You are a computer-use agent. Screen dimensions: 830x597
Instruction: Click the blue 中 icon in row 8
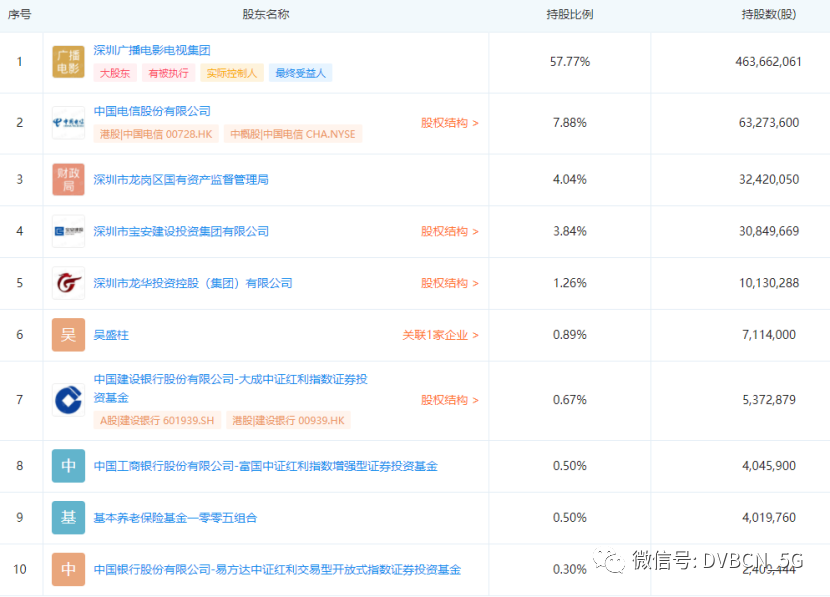click(x=68, y=466)
